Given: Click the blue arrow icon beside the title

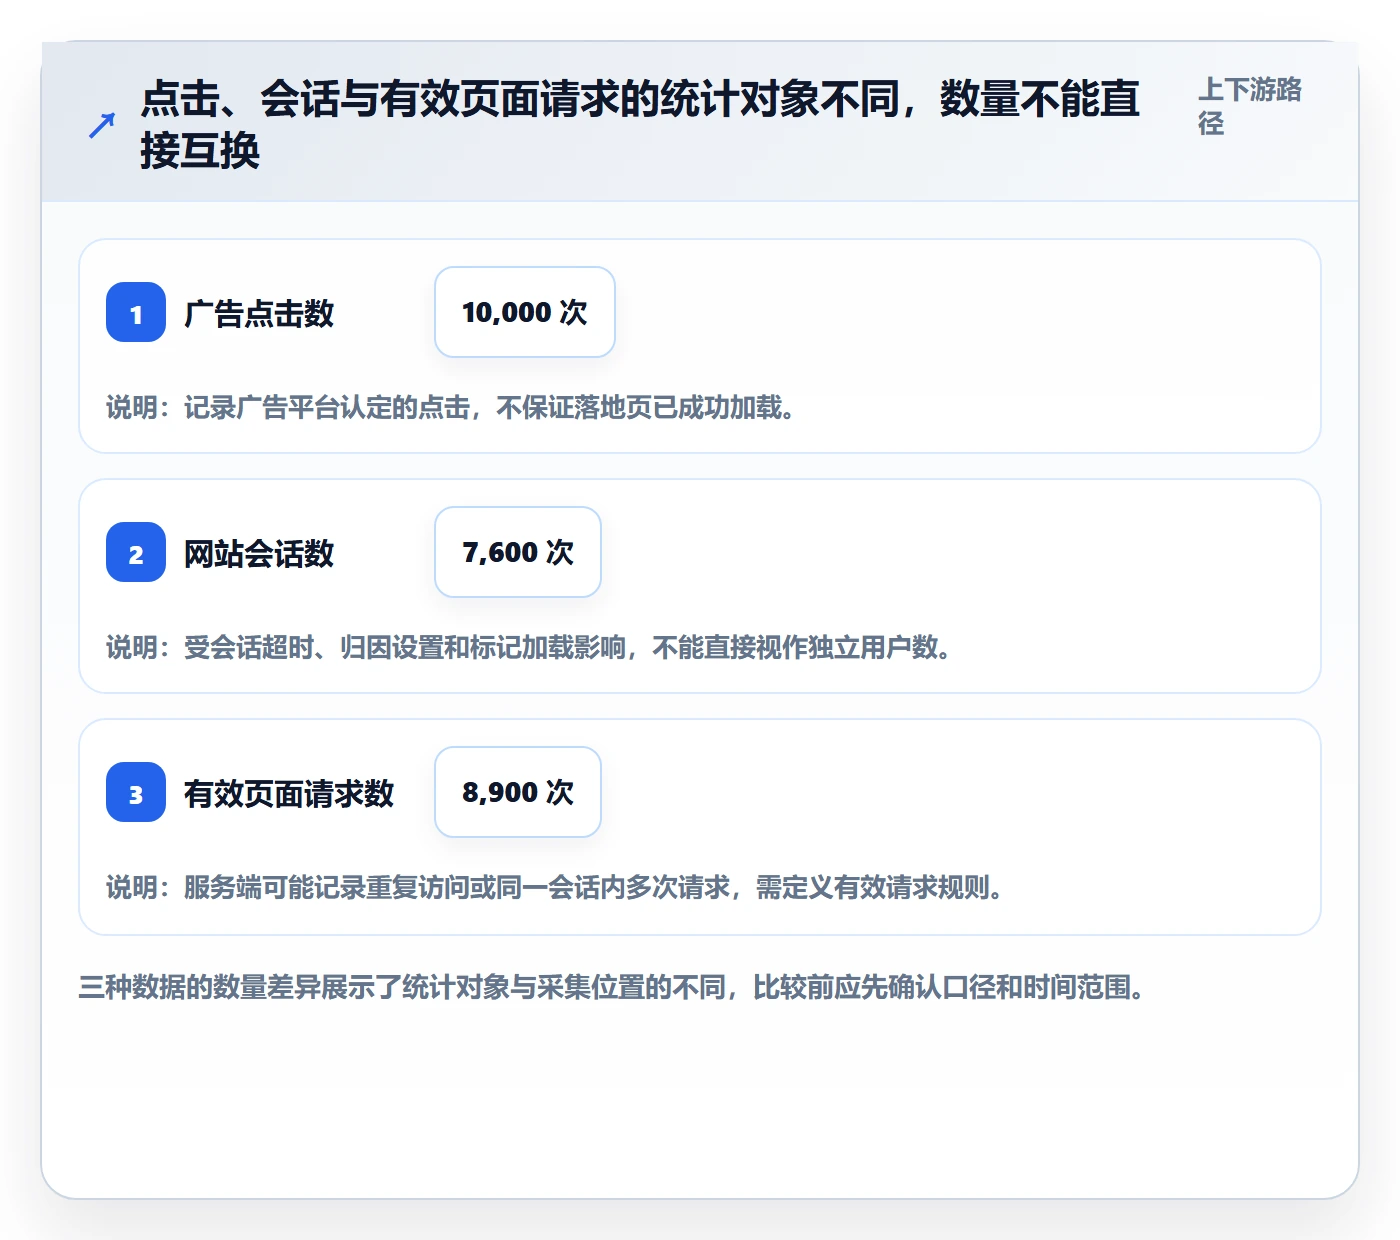Looking at the screenshot, I should click(x=102, y=125).
